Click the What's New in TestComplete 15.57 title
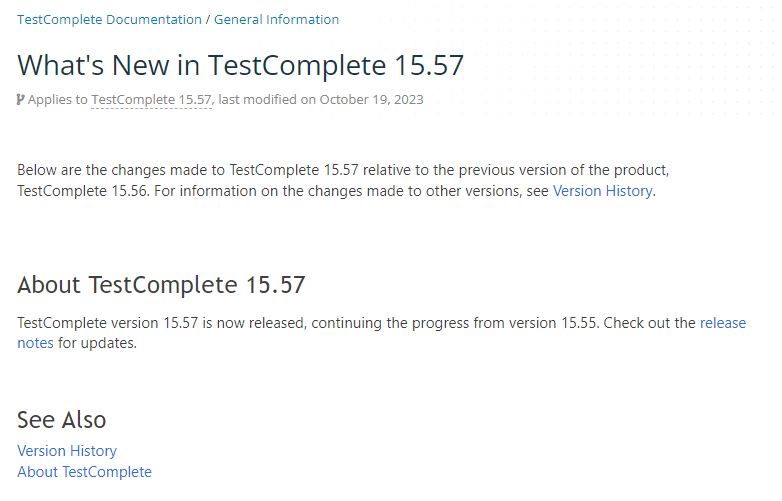 point(240,65)
